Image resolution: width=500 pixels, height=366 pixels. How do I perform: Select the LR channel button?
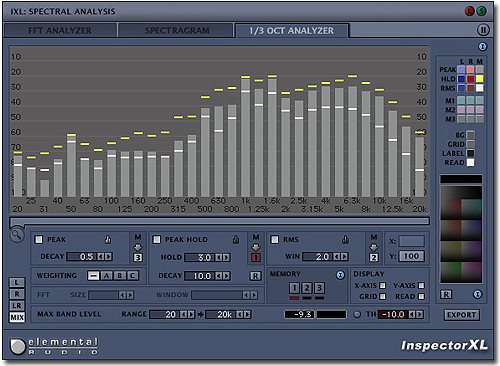pyautogui.click(x=17, y=306)
